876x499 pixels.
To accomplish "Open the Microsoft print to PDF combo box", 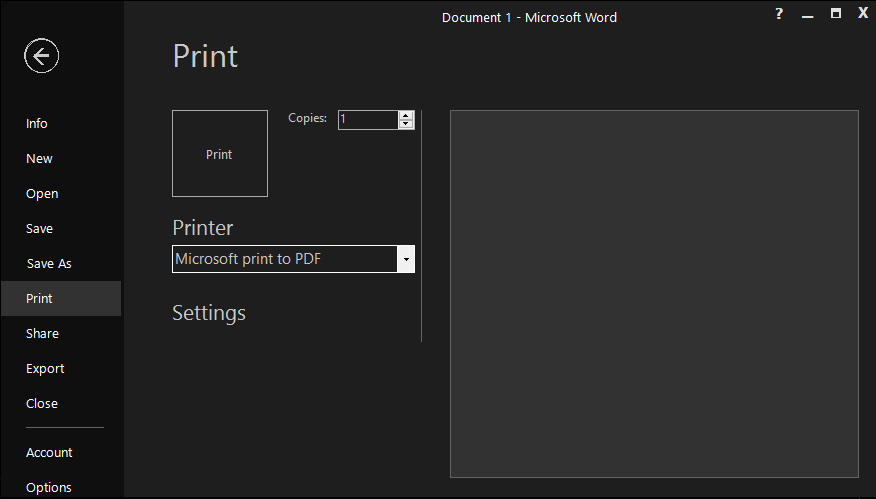I will pyautogui.click(x=285, y=259).
